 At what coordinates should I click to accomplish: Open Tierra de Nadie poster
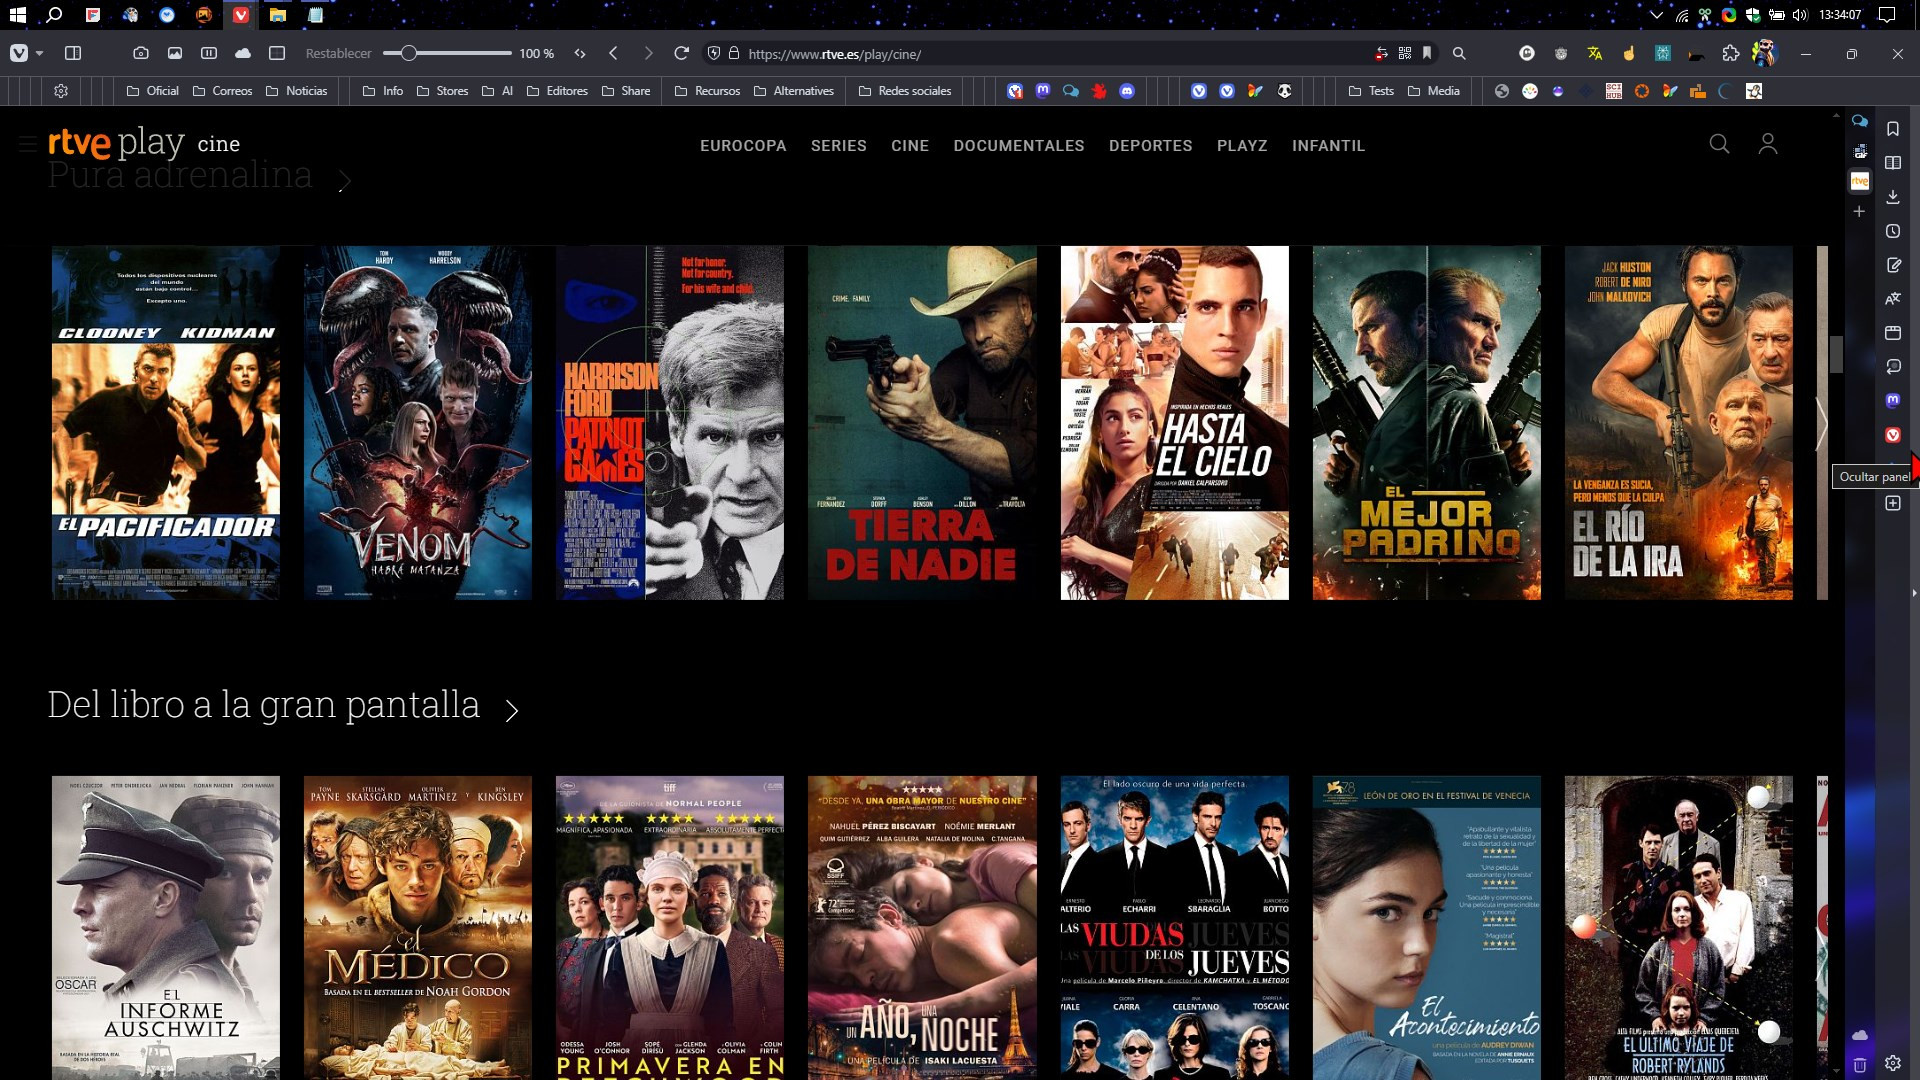click(x=922, y=423)
